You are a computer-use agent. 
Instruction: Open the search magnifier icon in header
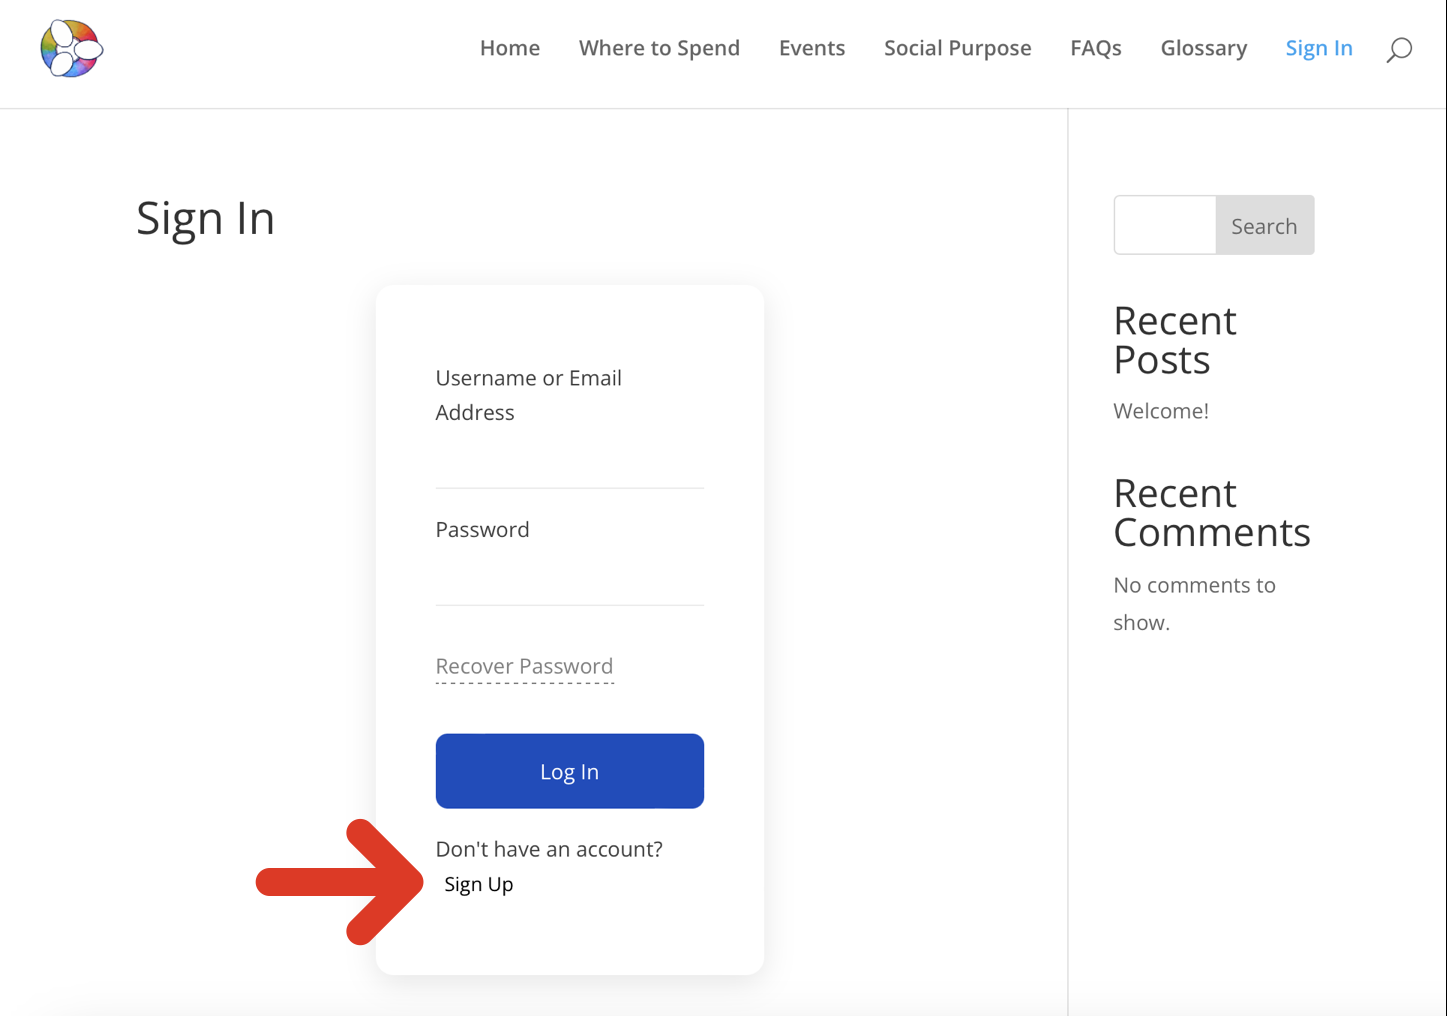1399,49
